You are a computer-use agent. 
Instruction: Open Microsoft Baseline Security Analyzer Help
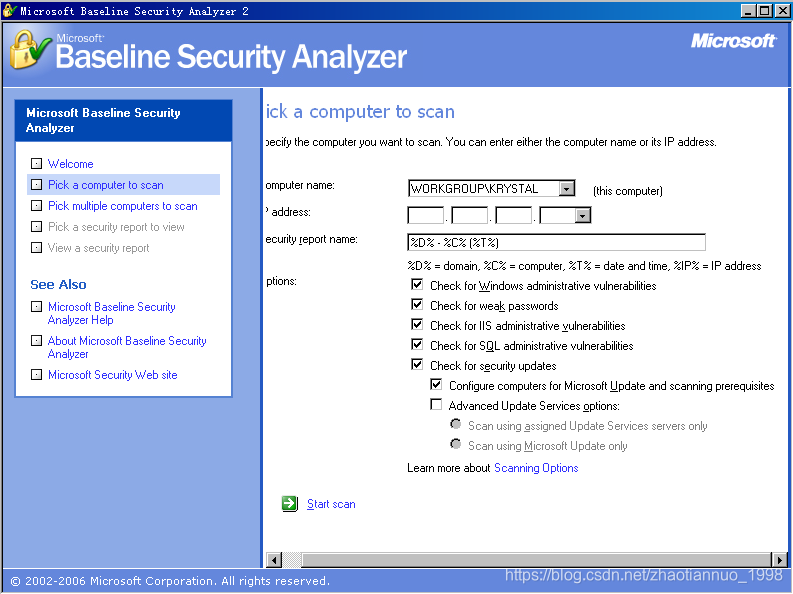pos(111,313)
